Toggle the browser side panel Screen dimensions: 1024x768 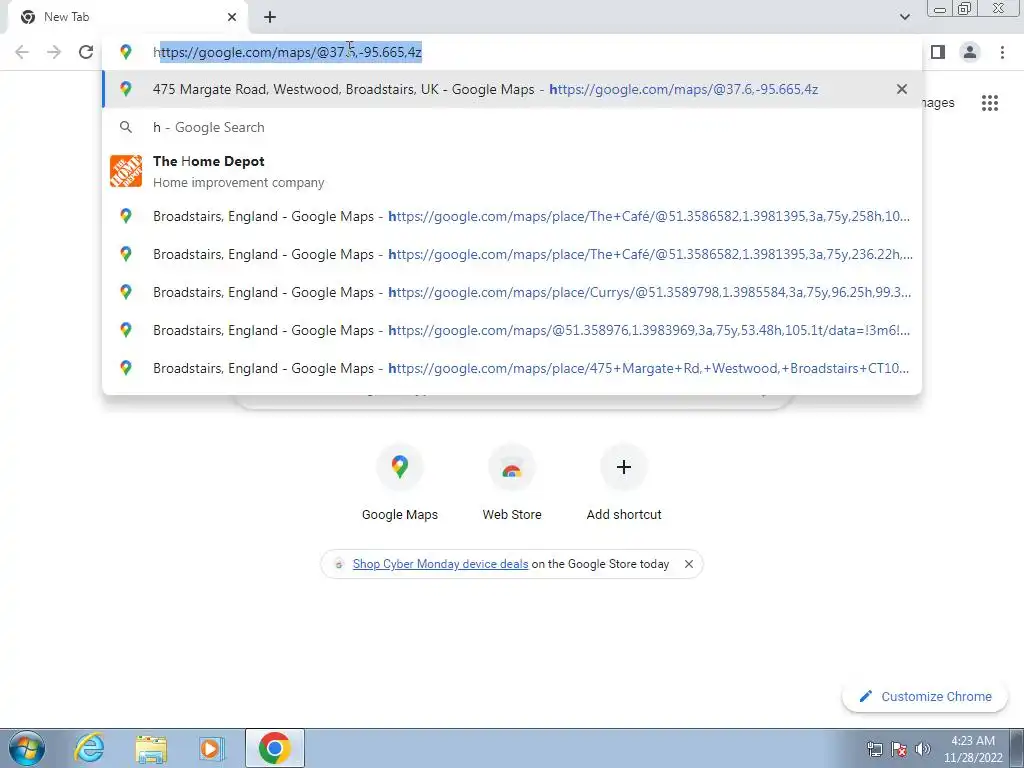click(x=938, y=52)
